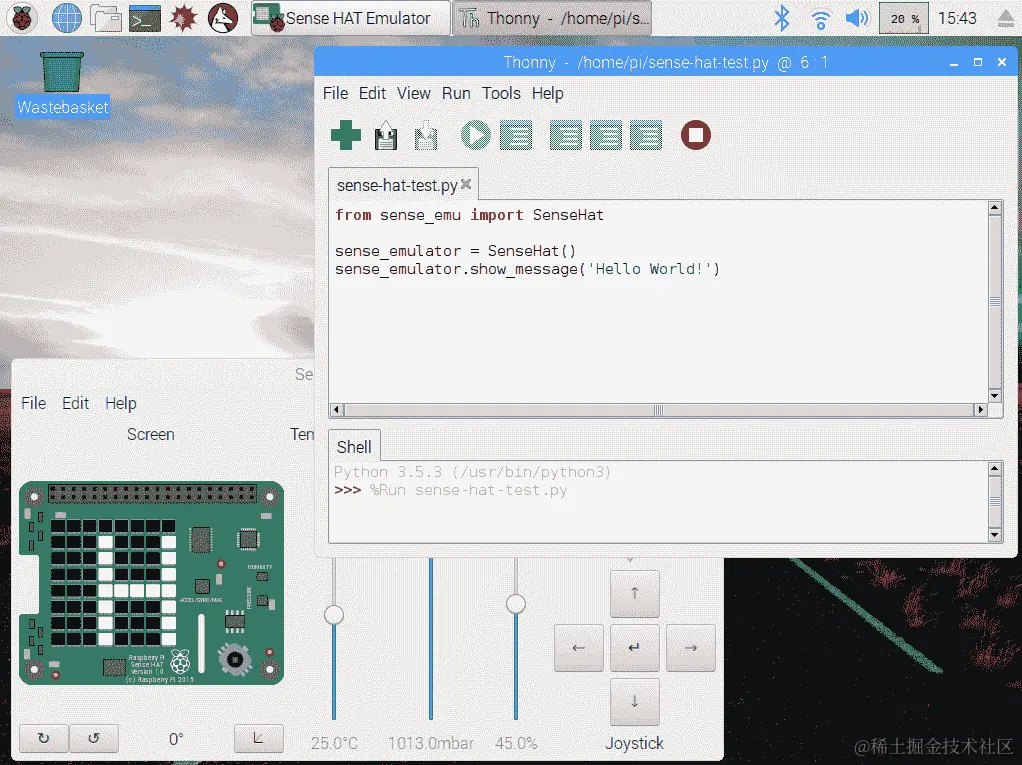Click the pressure slider bar
Screen dimensions: 1022x765
pos(431,639)
